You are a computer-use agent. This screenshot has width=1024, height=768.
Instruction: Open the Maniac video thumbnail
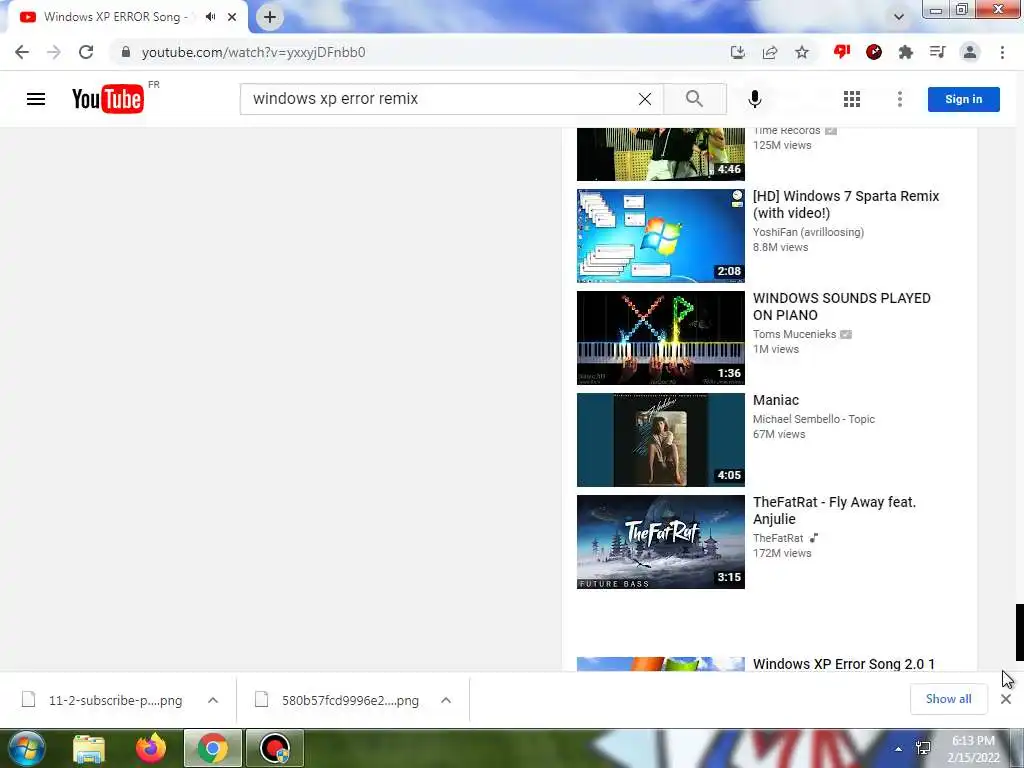[660, 440]
